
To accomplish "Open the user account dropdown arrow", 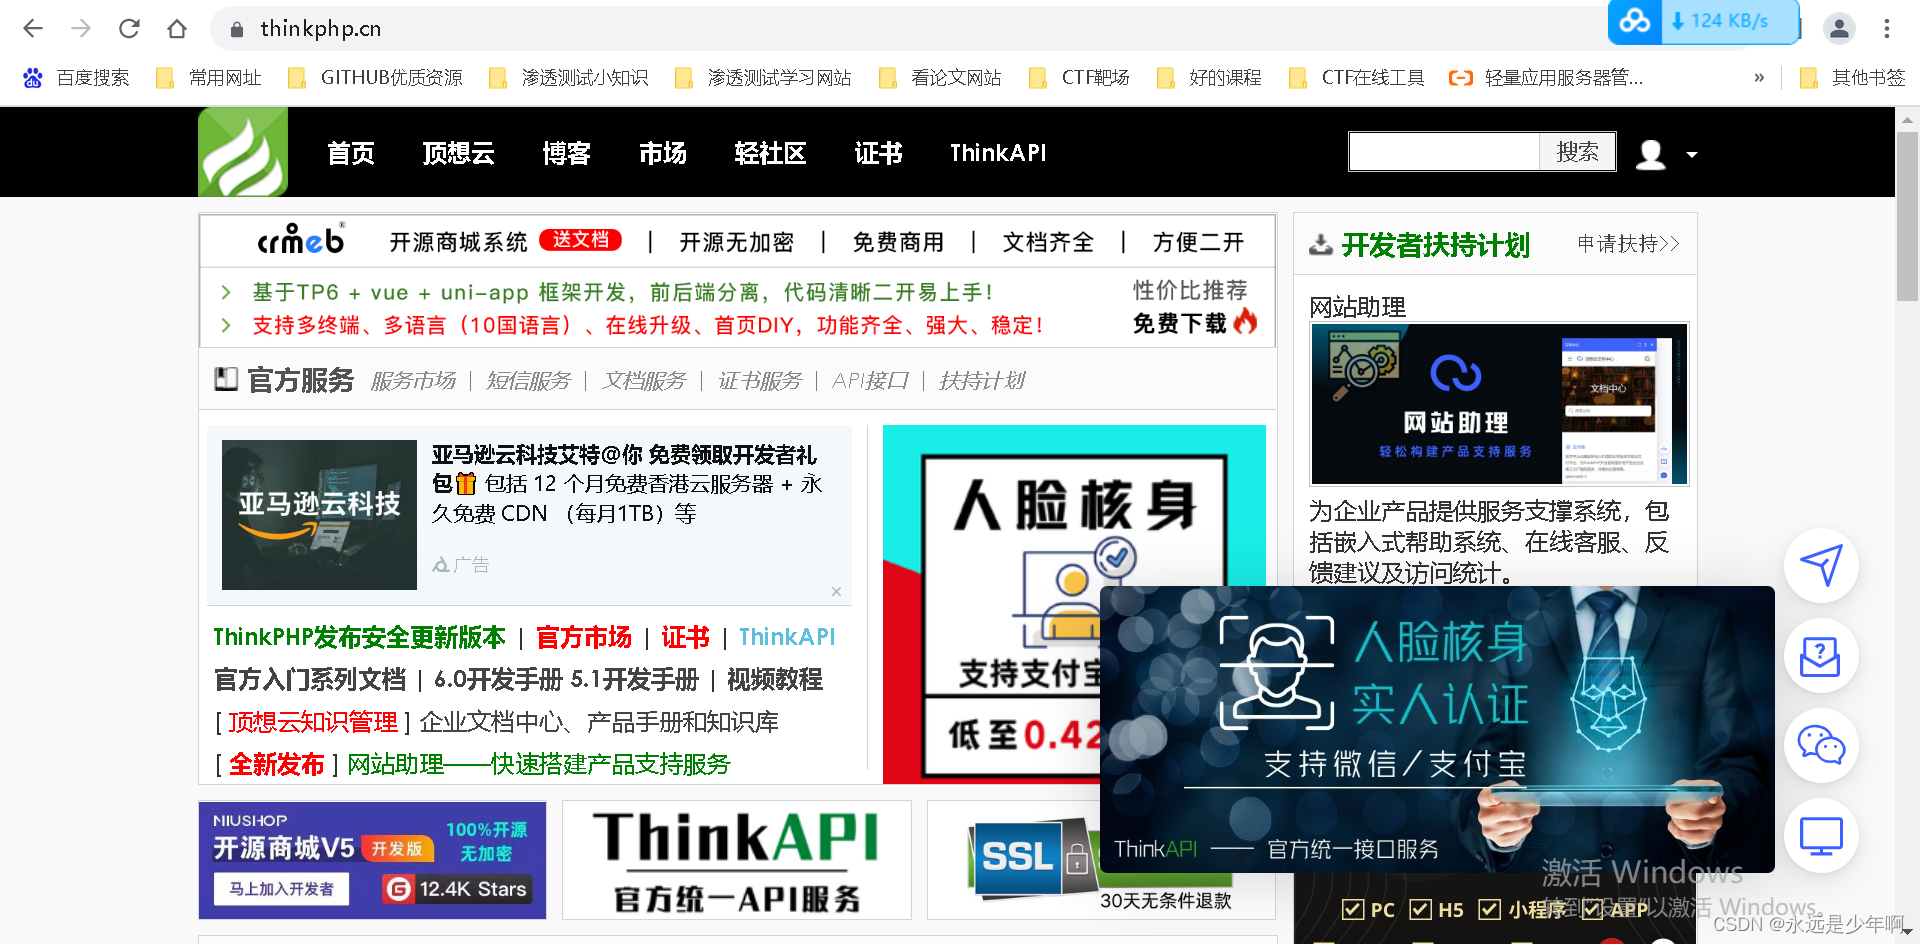I will pos(1692,155).
